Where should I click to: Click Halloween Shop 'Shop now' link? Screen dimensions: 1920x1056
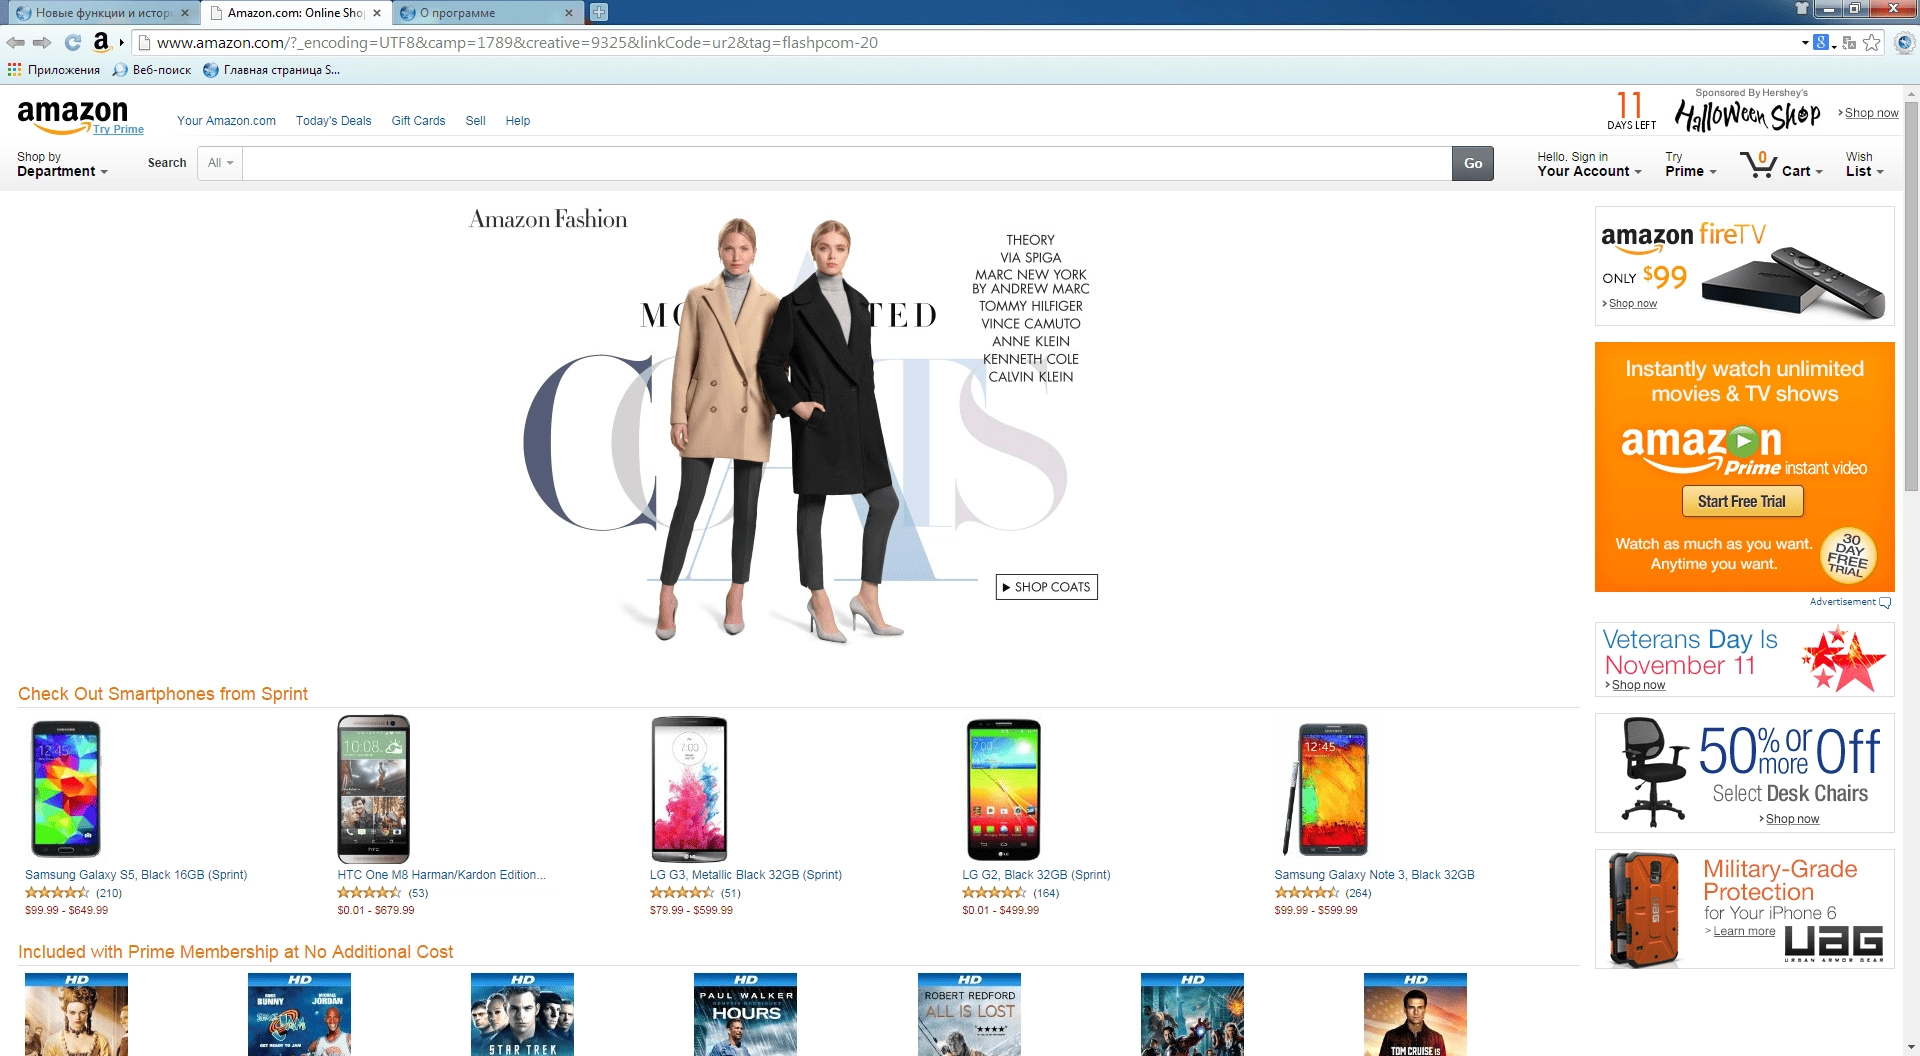click(x=1871, y=113)
